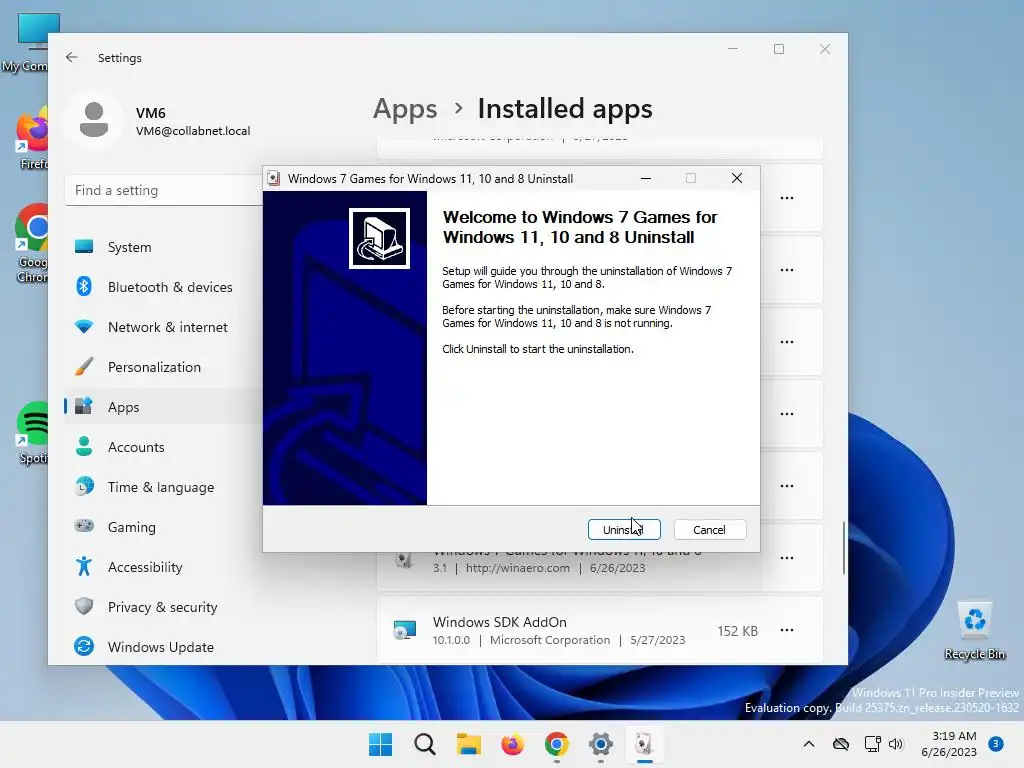Image resolution: width=1024 pixels, height=768 pixels.
Task: Click the Privacy shield icon
Action: pos(84,606)
